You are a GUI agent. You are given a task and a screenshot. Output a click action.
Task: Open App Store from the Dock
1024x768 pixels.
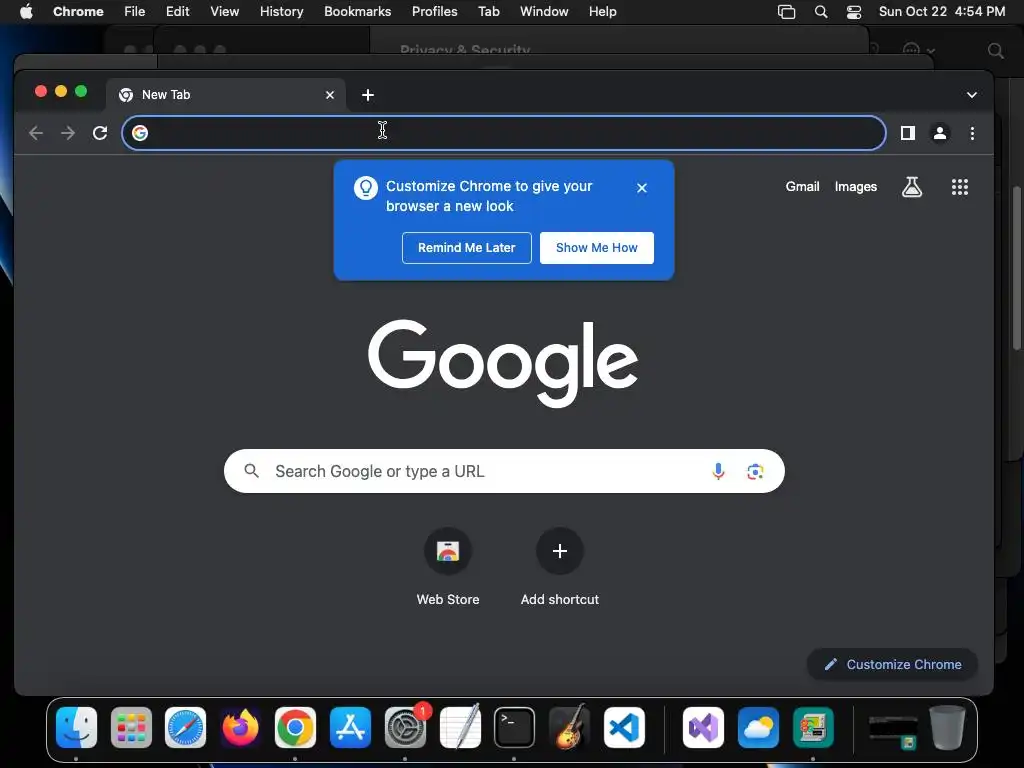click(351, 728)
